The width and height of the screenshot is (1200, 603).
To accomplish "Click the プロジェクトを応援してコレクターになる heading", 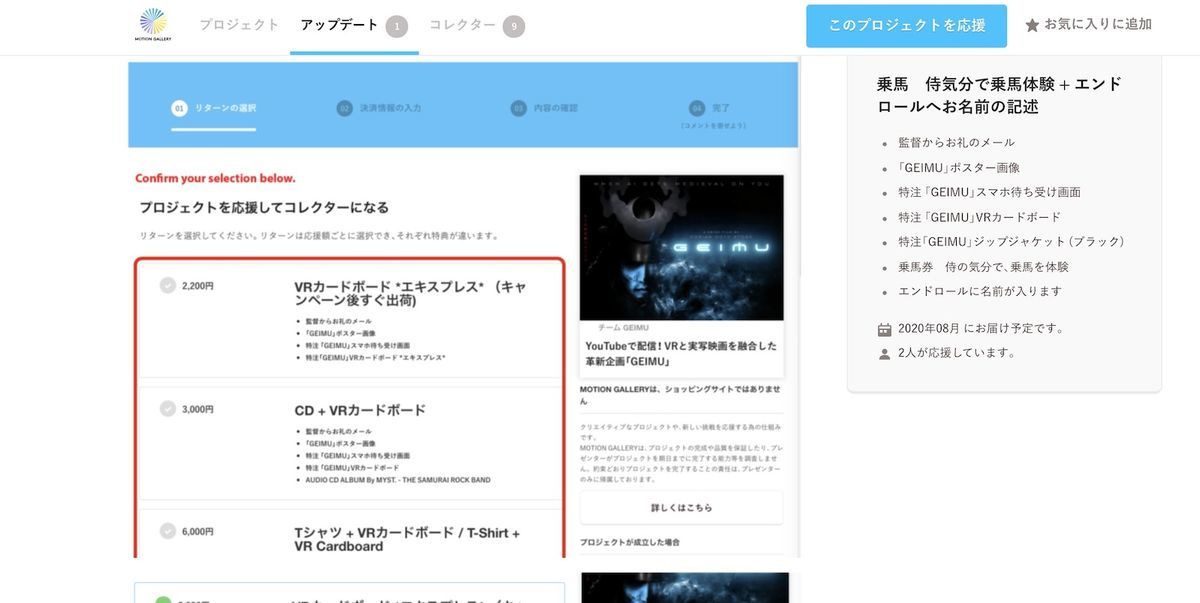I will pos(264,207).
